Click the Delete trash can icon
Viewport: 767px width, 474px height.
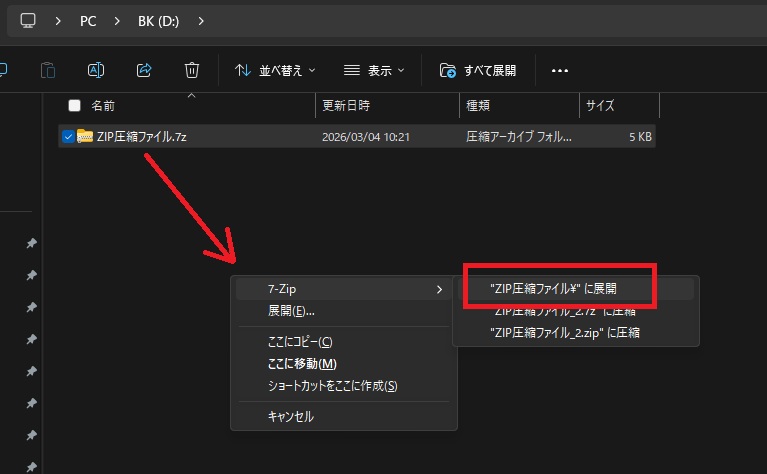[191, 70]
